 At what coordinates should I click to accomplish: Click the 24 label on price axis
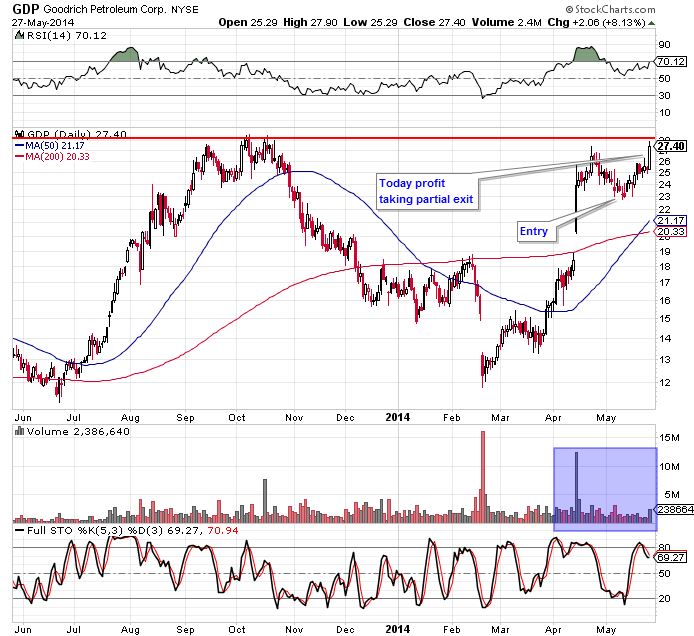(x=665, y=185)
